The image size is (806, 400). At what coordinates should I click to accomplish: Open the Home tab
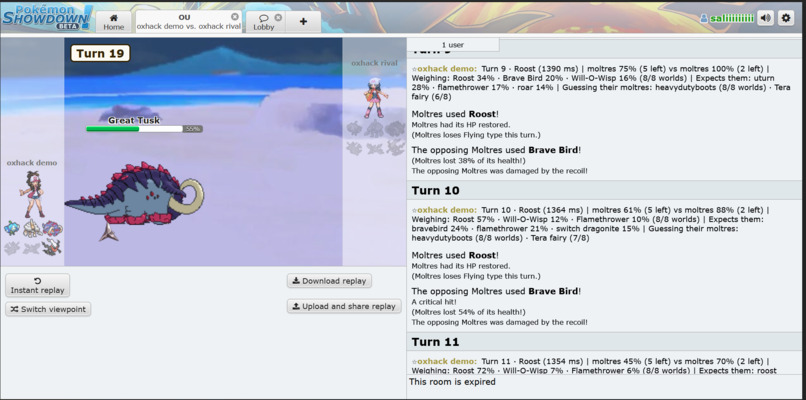point(114,22)
